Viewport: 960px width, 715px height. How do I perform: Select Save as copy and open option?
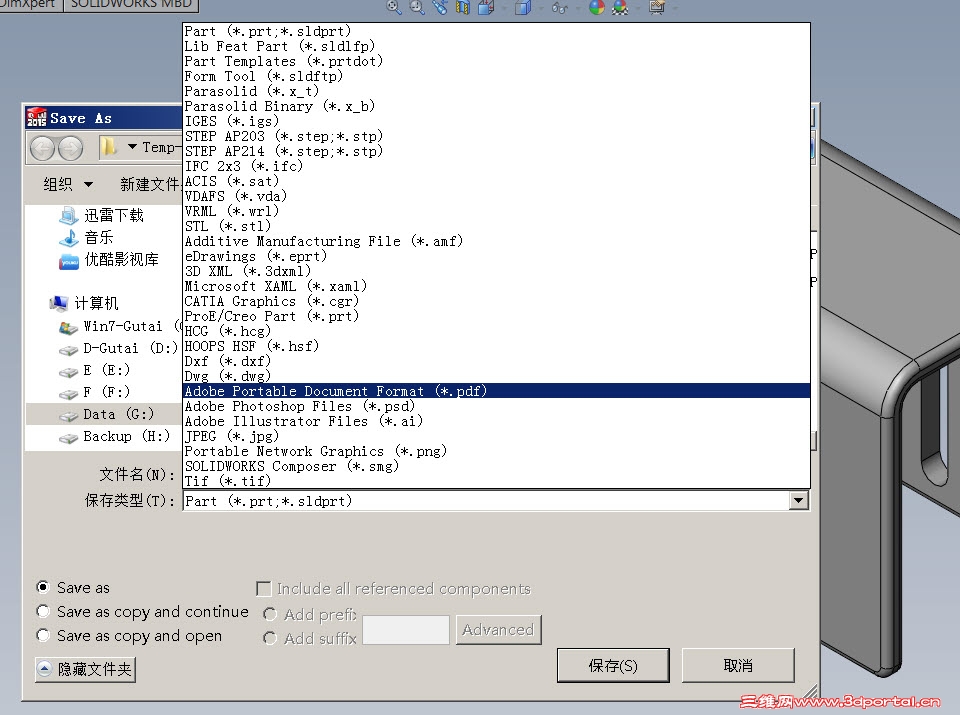pos(43,635)
